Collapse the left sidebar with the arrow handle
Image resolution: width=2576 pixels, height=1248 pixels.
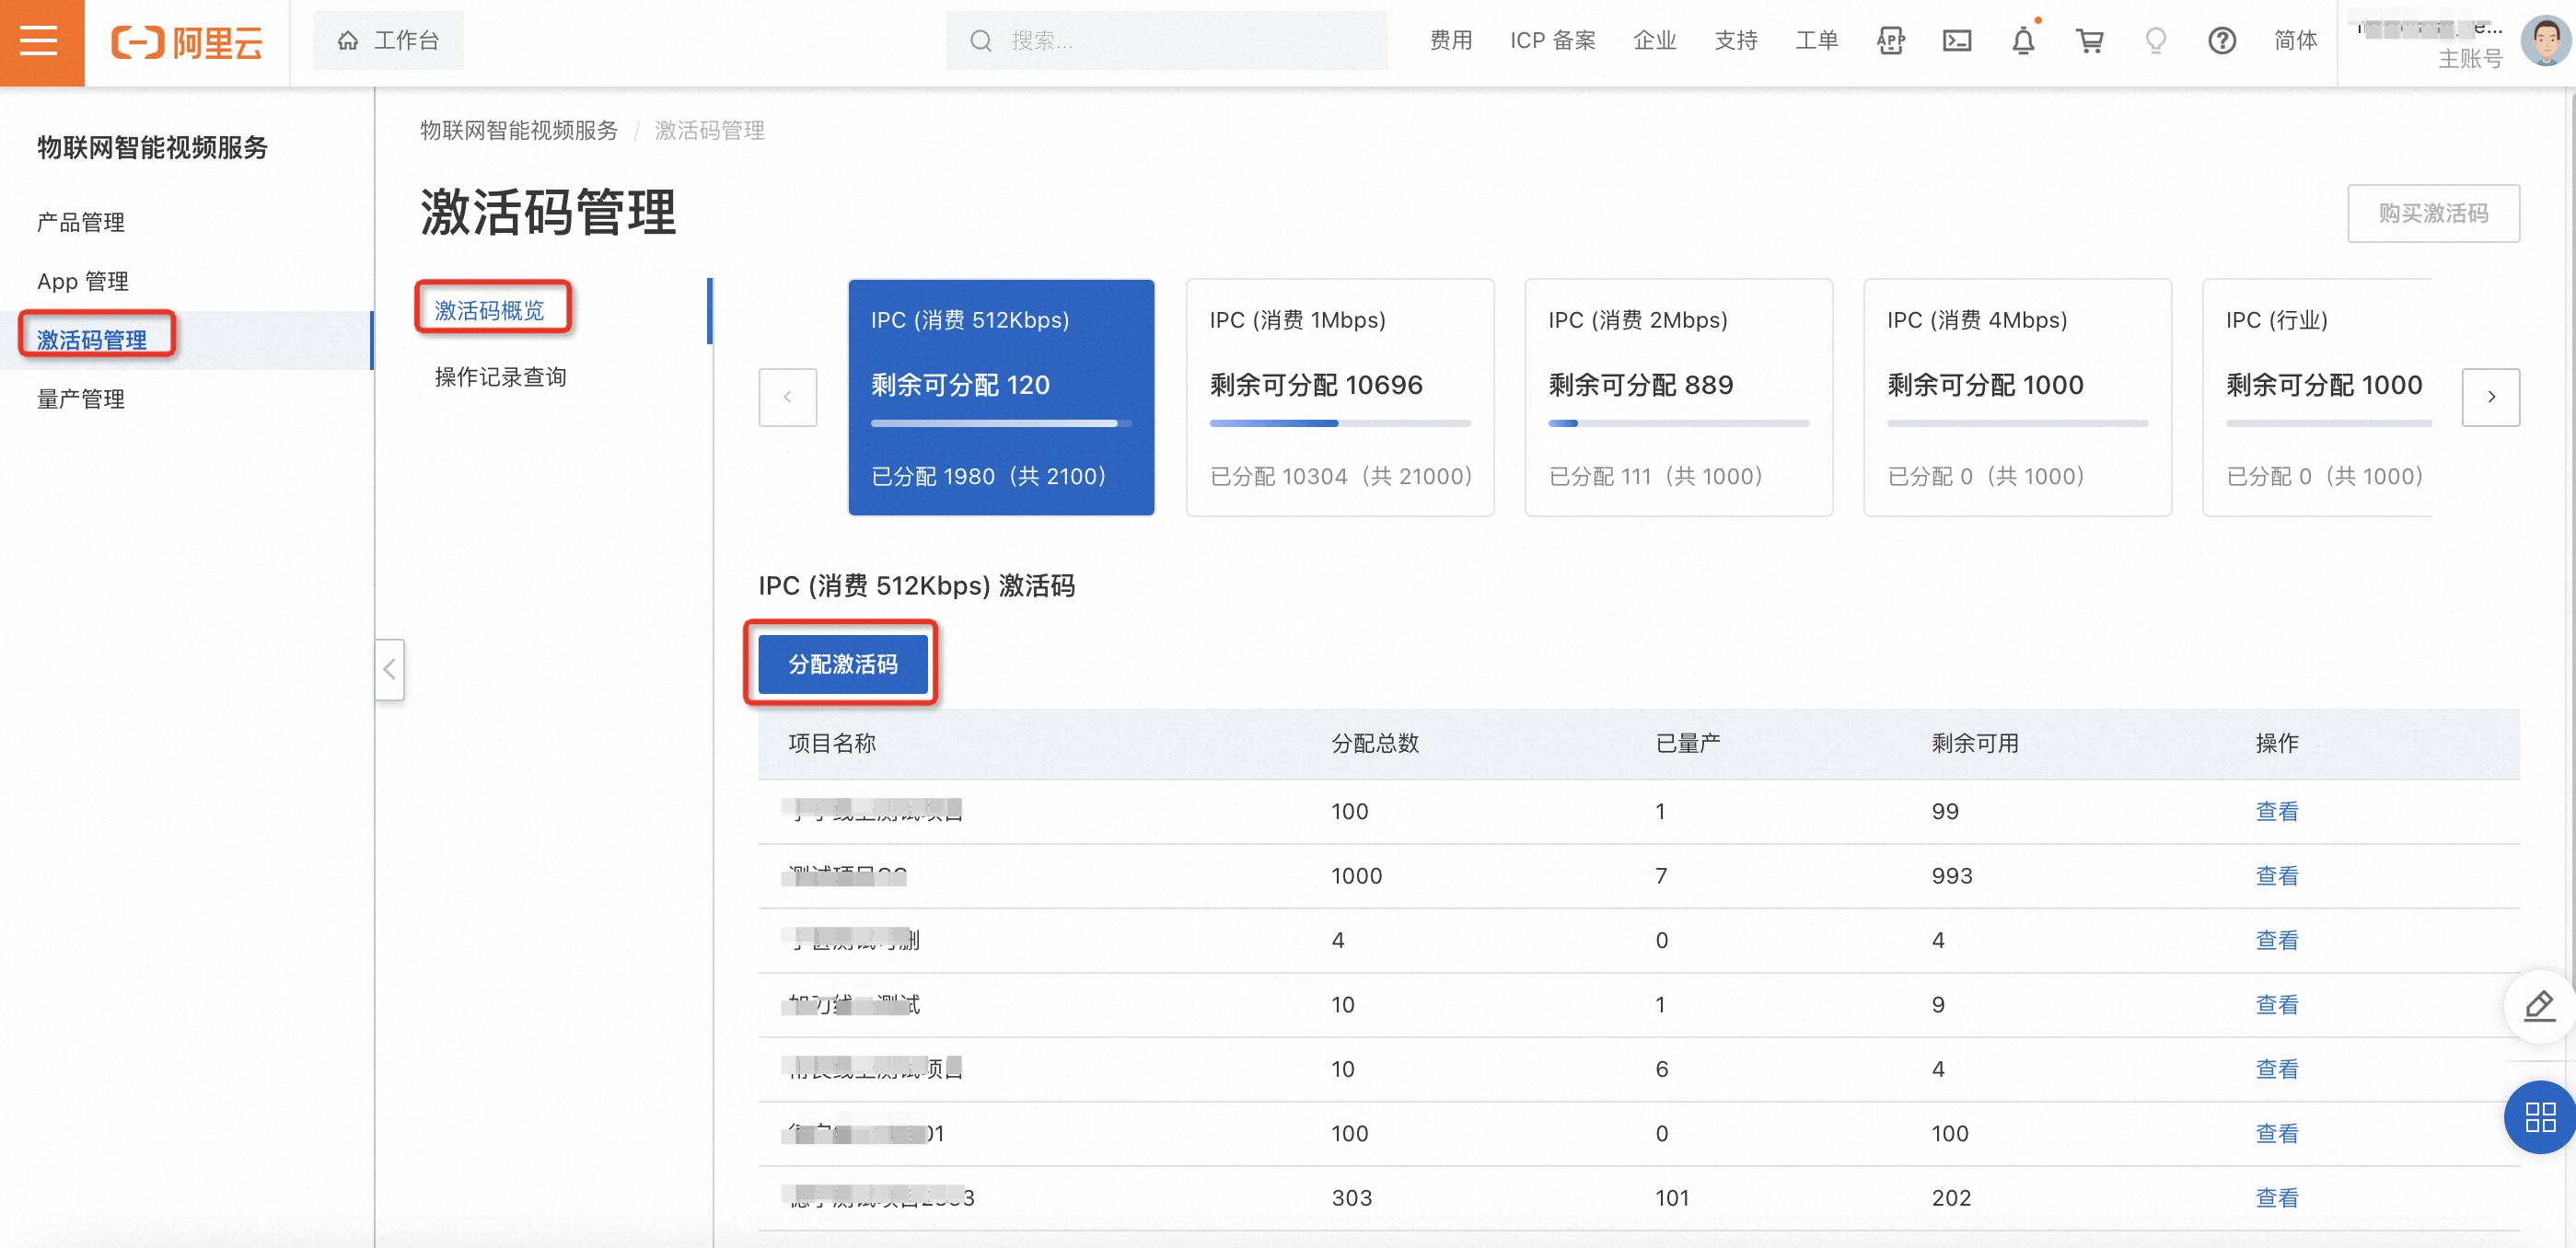coord(389,669)
